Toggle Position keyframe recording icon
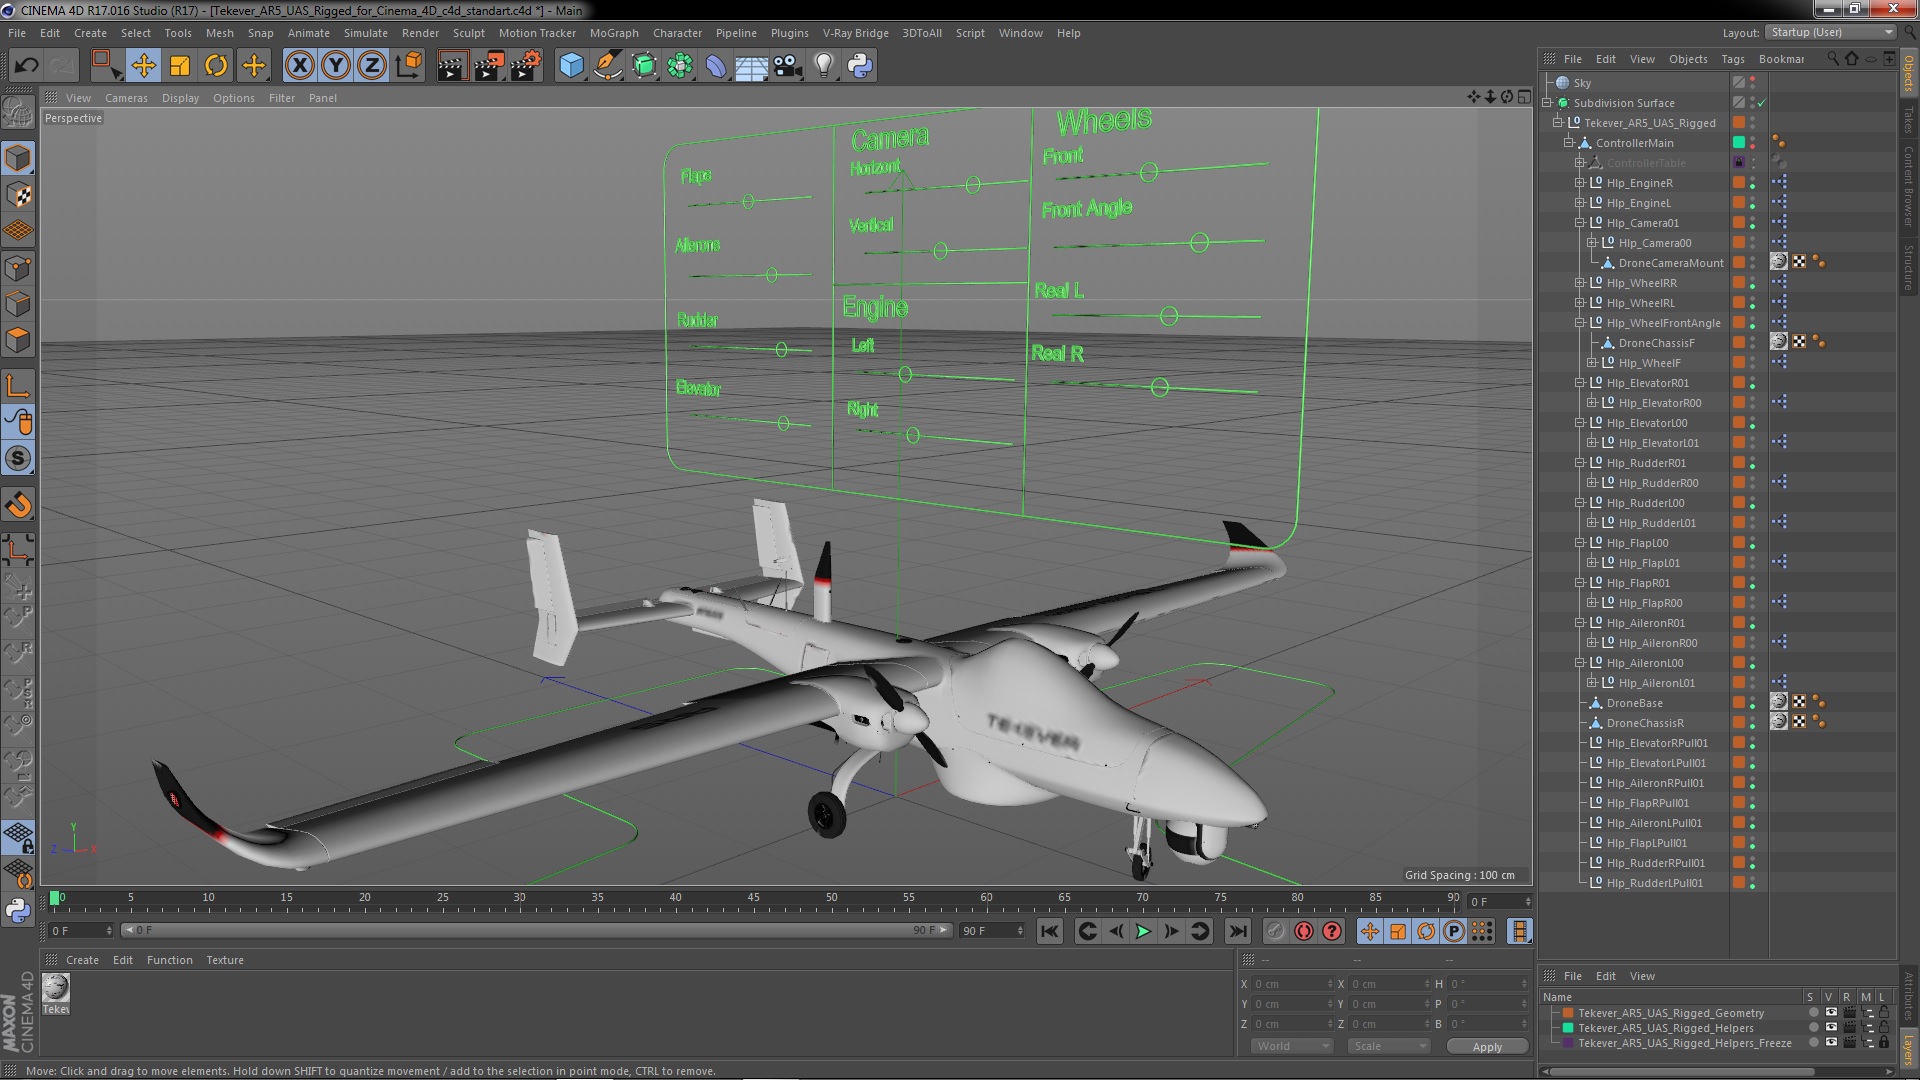 pos(1370,931)
